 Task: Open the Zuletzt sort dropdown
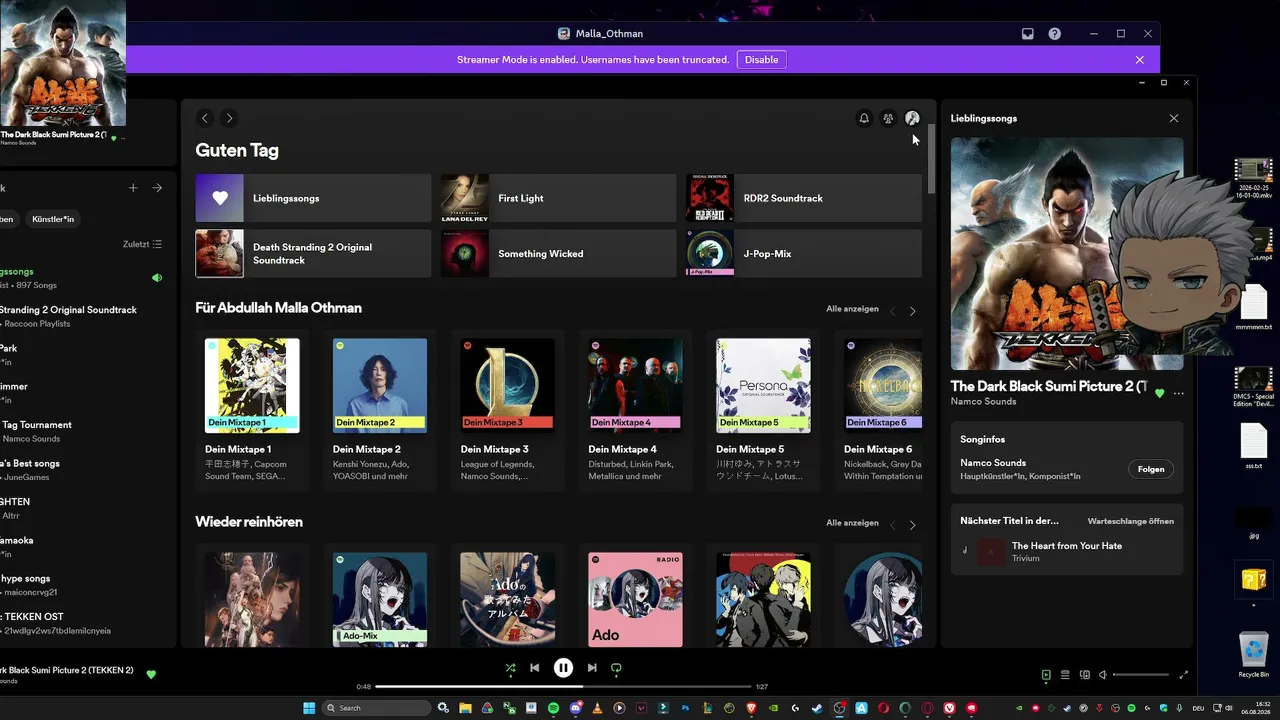click(142, 244)
